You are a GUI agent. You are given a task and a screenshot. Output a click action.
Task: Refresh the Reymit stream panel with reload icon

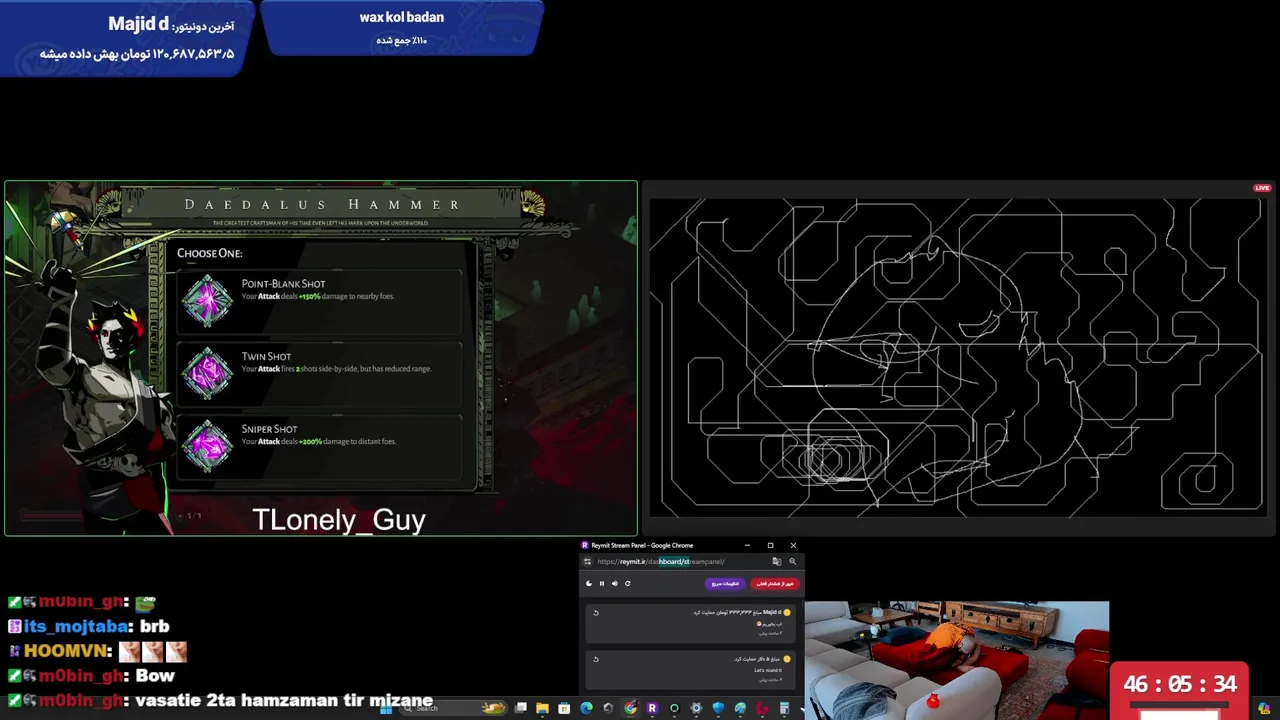point(628,583)
